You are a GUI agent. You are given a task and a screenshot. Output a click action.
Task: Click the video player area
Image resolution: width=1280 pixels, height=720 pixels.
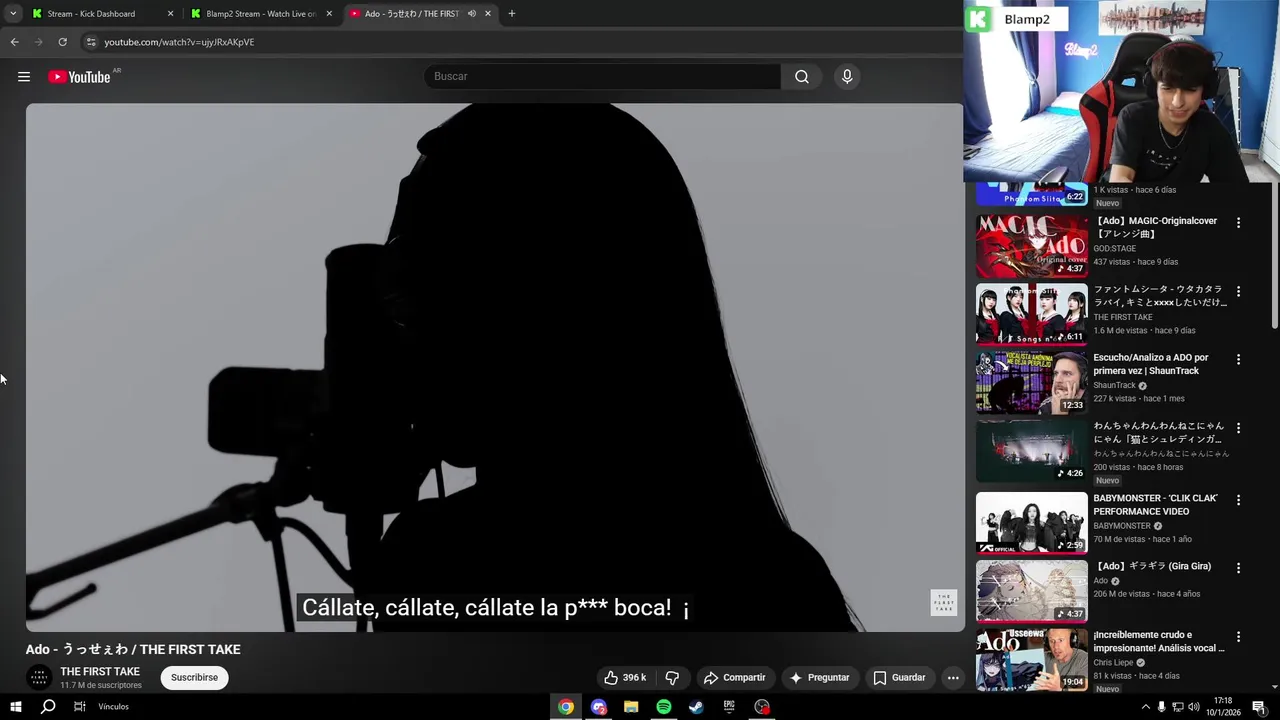pos(495,367)
